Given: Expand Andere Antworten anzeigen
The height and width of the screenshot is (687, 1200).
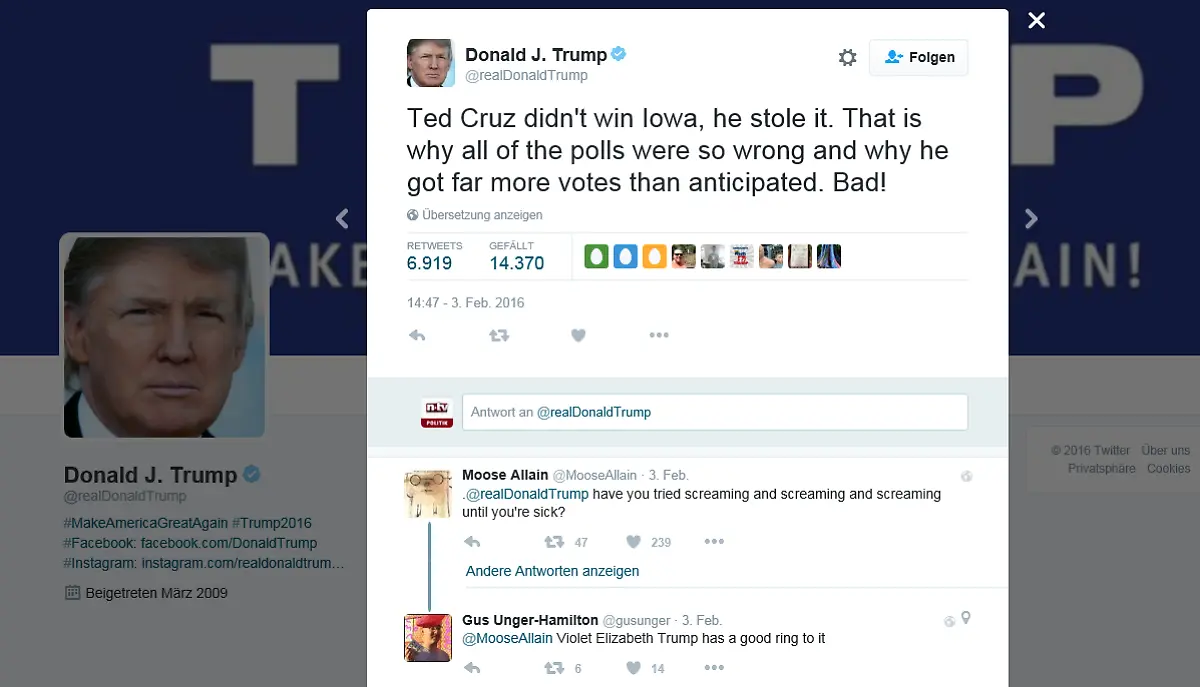Looking at the screenshot, I should 552,570.
